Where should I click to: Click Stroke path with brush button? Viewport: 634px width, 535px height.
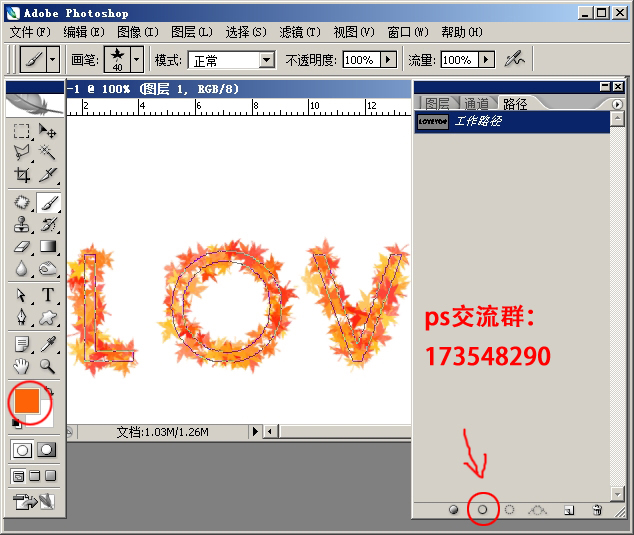(x=482, y=510)
